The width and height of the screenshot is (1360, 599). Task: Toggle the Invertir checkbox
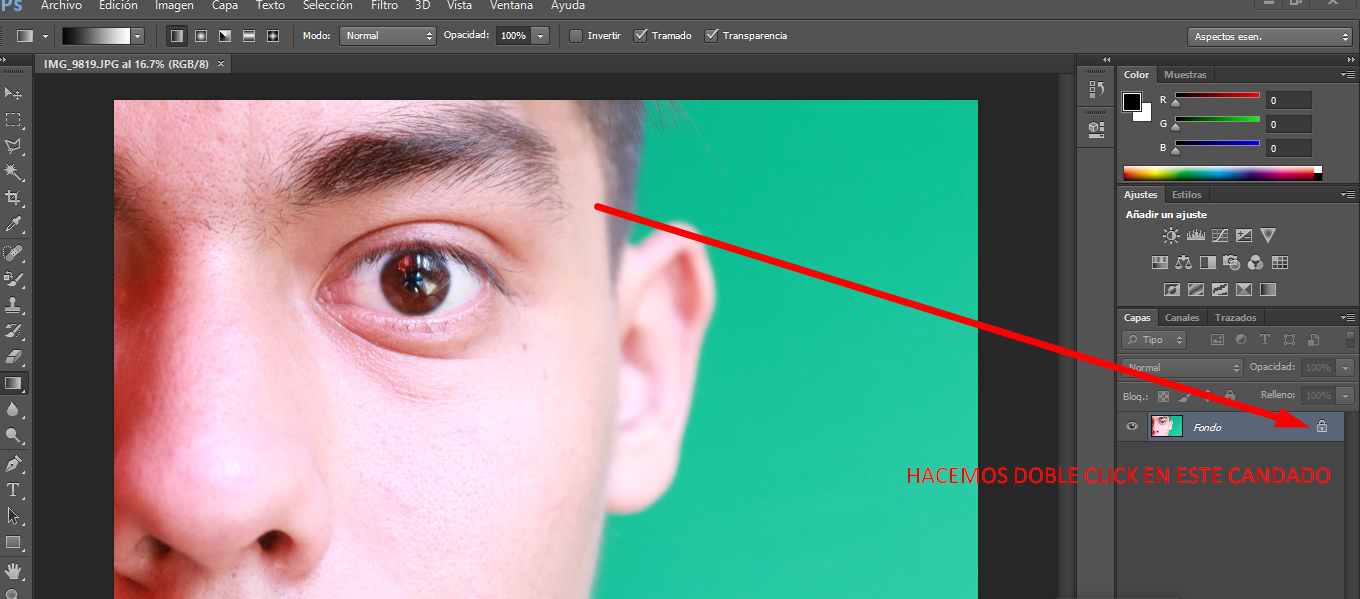click(576, 36)
